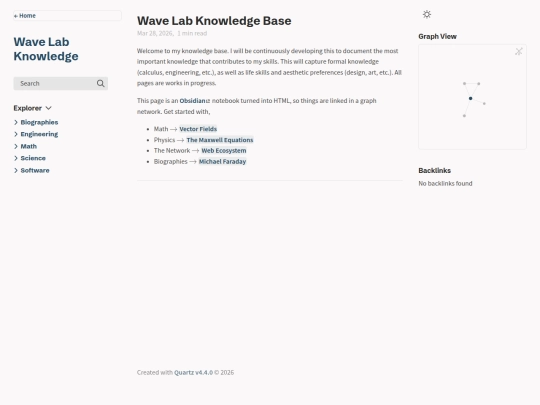Image resolution: width=540 pixels, height=405 pixels.
Task: Expand the Science folder chevron
Action: pyautogui.click(x=16, y=158)
